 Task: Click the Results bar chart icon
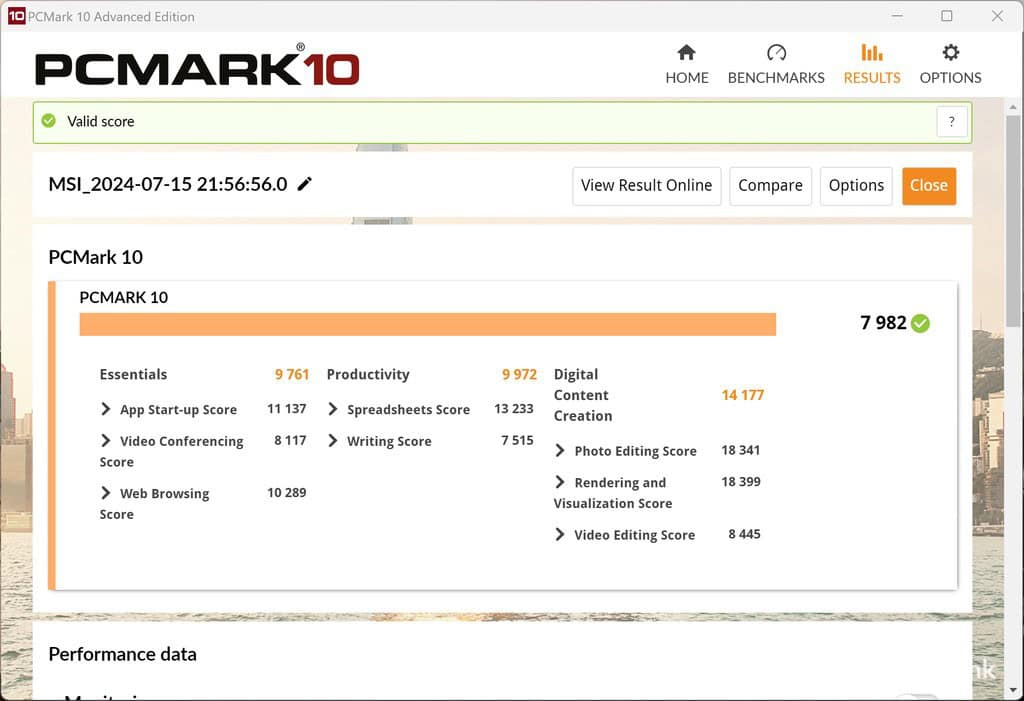[872, 53]
